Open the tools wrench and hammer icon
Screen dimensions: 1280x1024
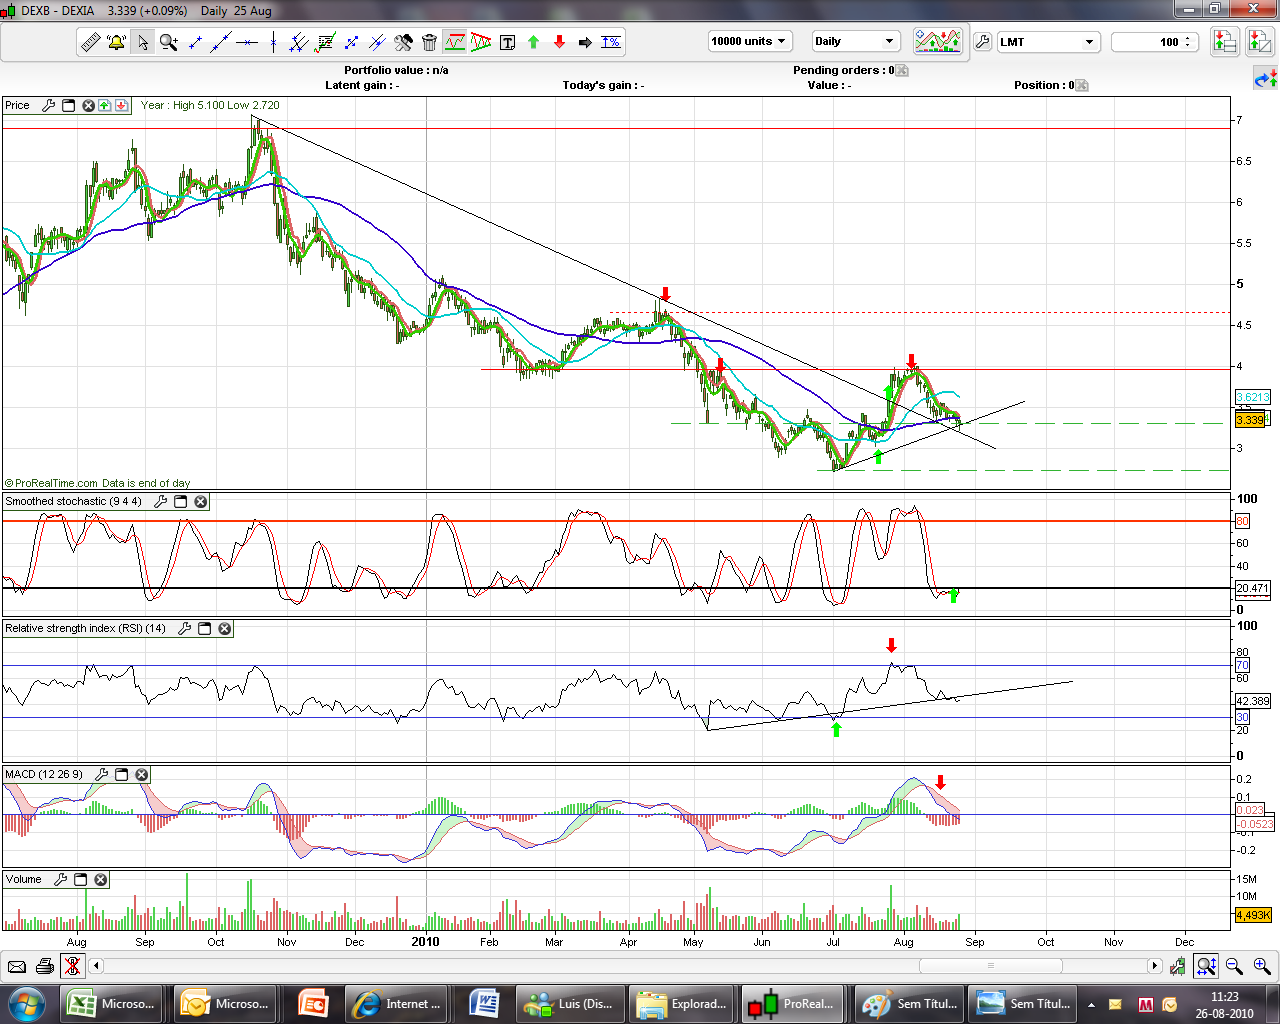tap(403, 42)
